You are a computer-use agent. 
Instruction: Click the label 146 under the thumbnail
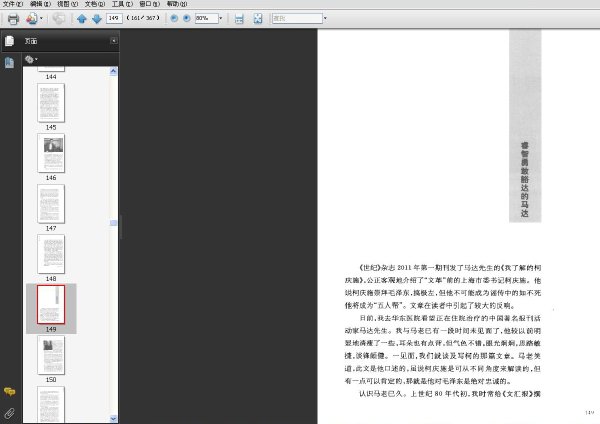coord(51,178)
